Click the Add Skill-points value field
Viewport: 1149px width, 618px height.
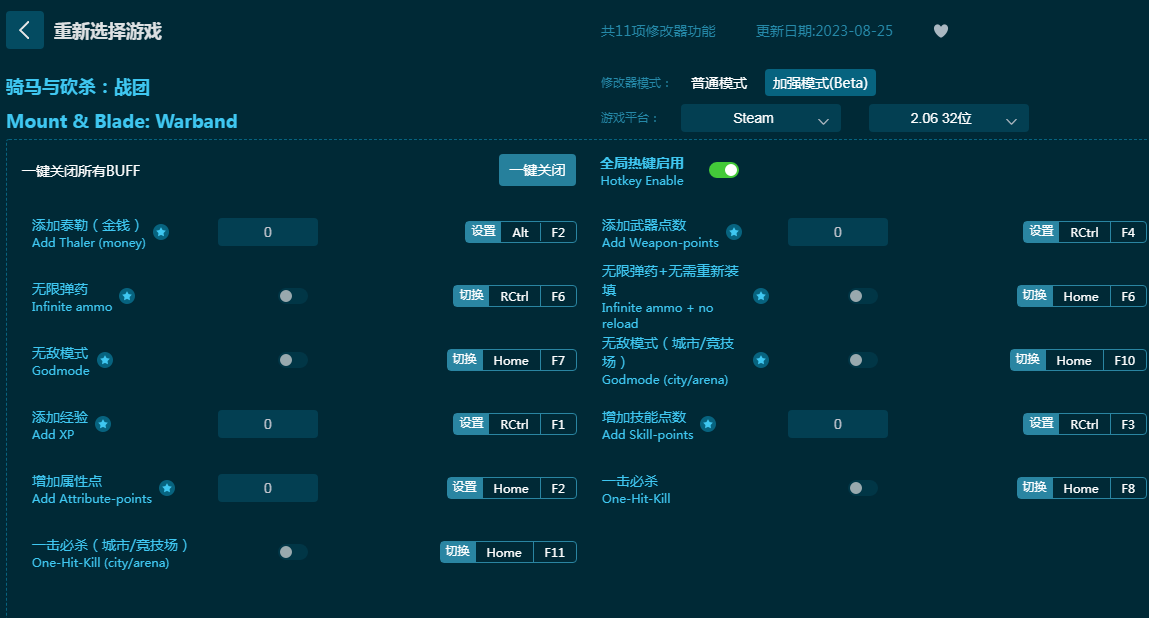838,424
